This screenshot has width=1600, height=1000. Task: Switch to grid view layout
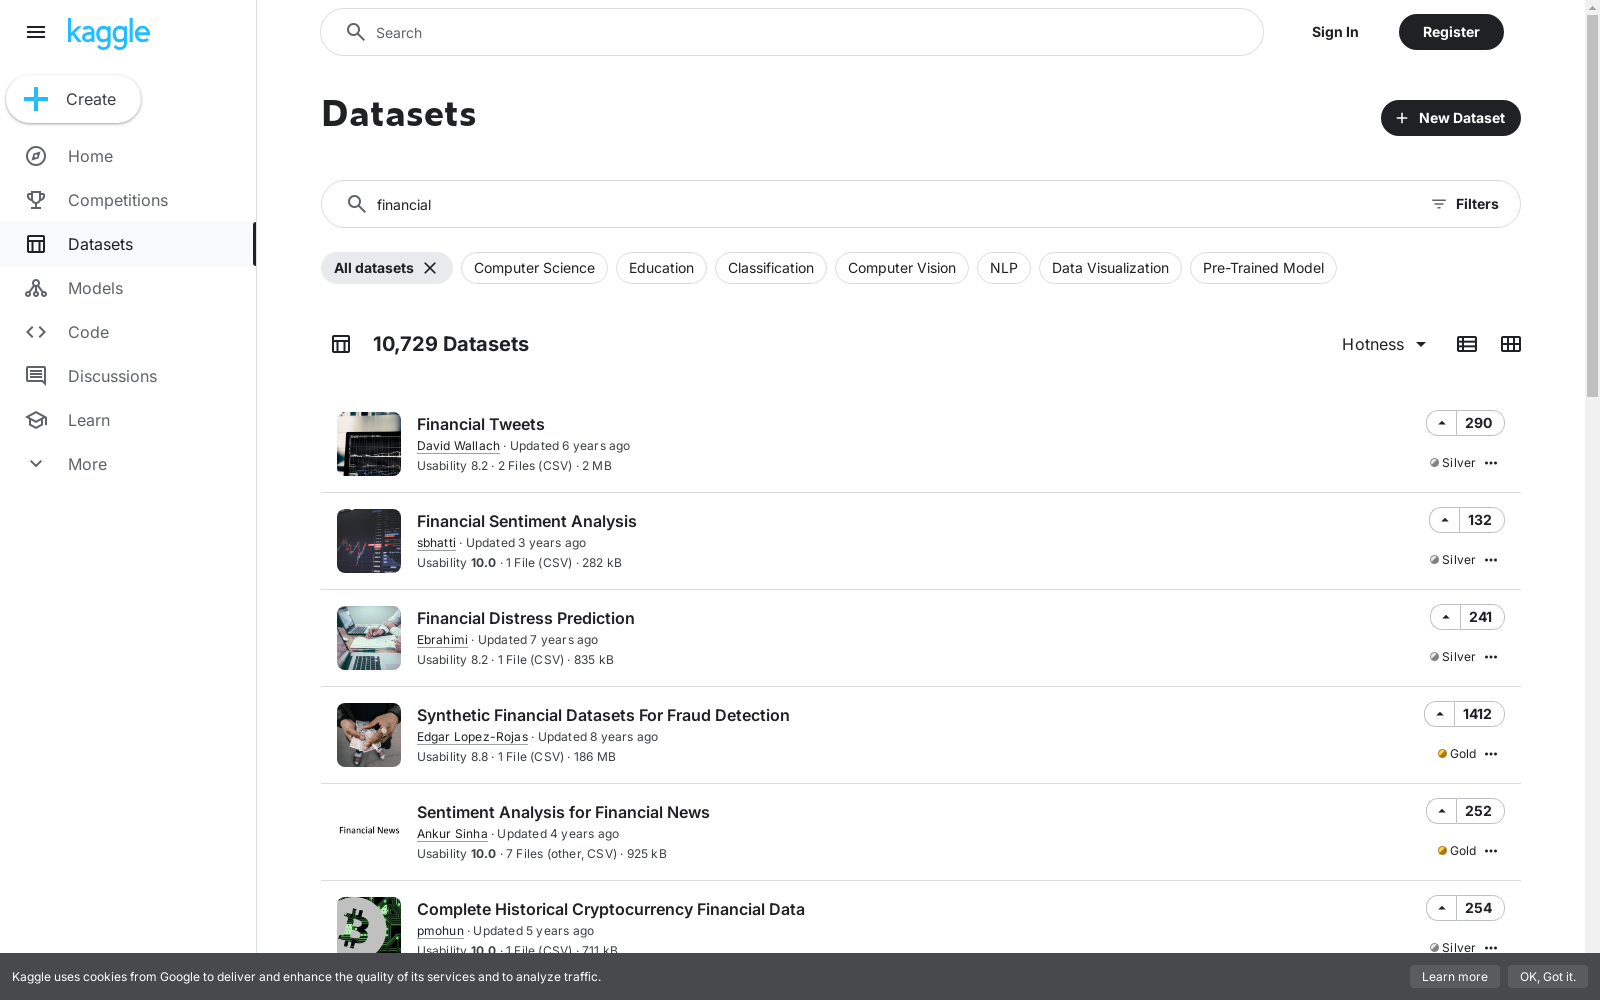[1511, 344]
